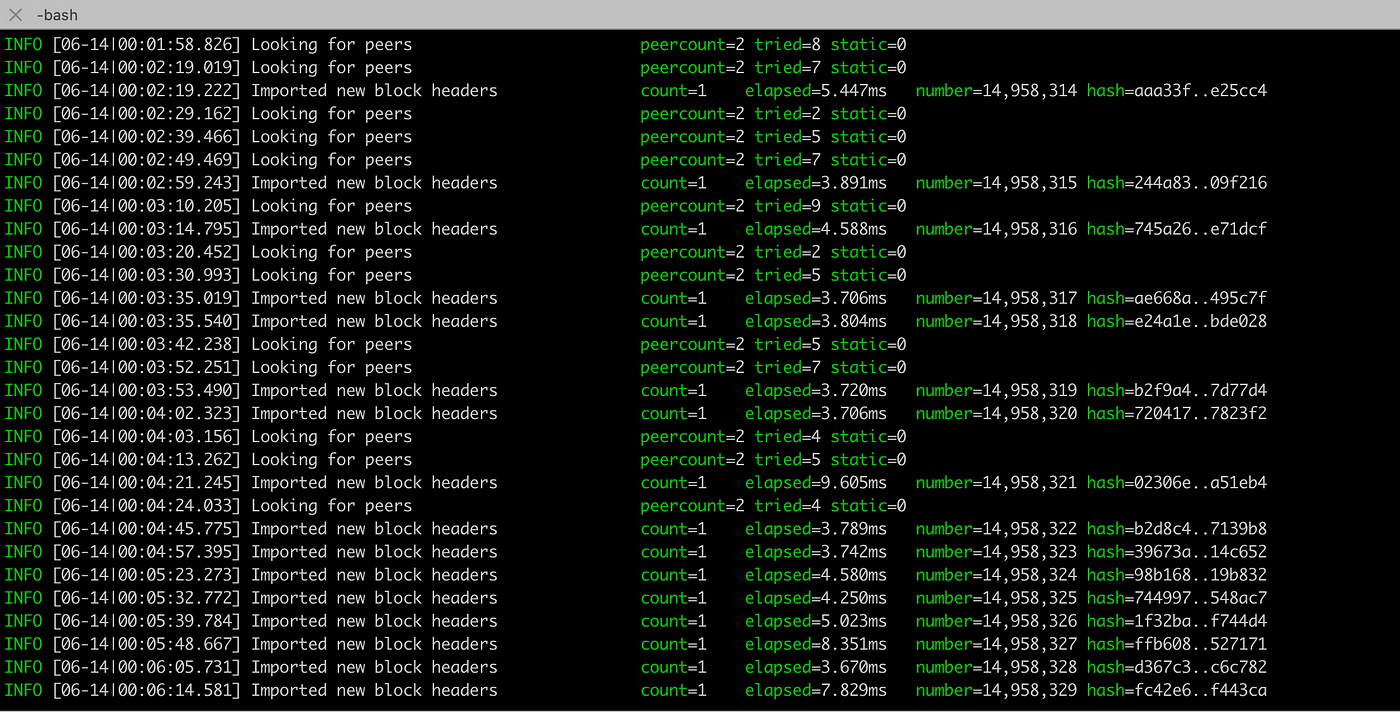The image size is (1400, 712).
Task: Click timestamp 06-14|00:02:49.469
Action: [146, 160]
